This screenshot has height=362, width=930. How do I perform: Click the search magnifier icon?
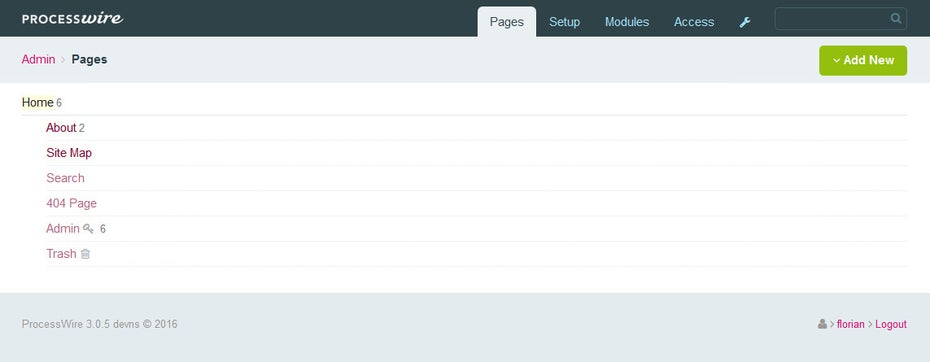(x=896, y=18)
